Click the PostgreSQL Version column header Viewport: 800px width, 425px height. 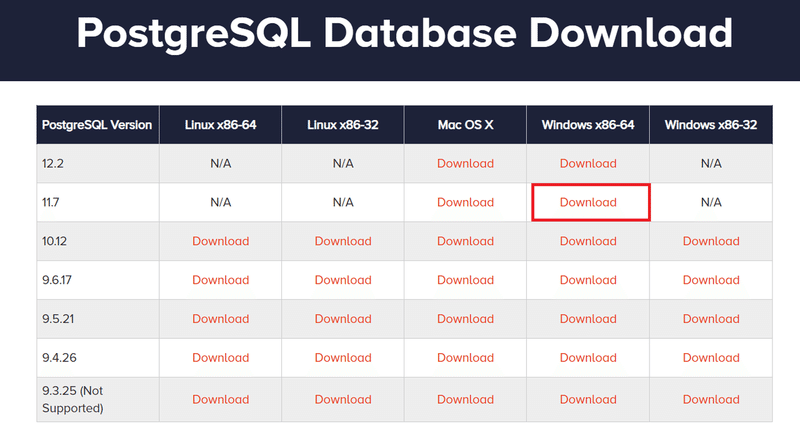97,124
